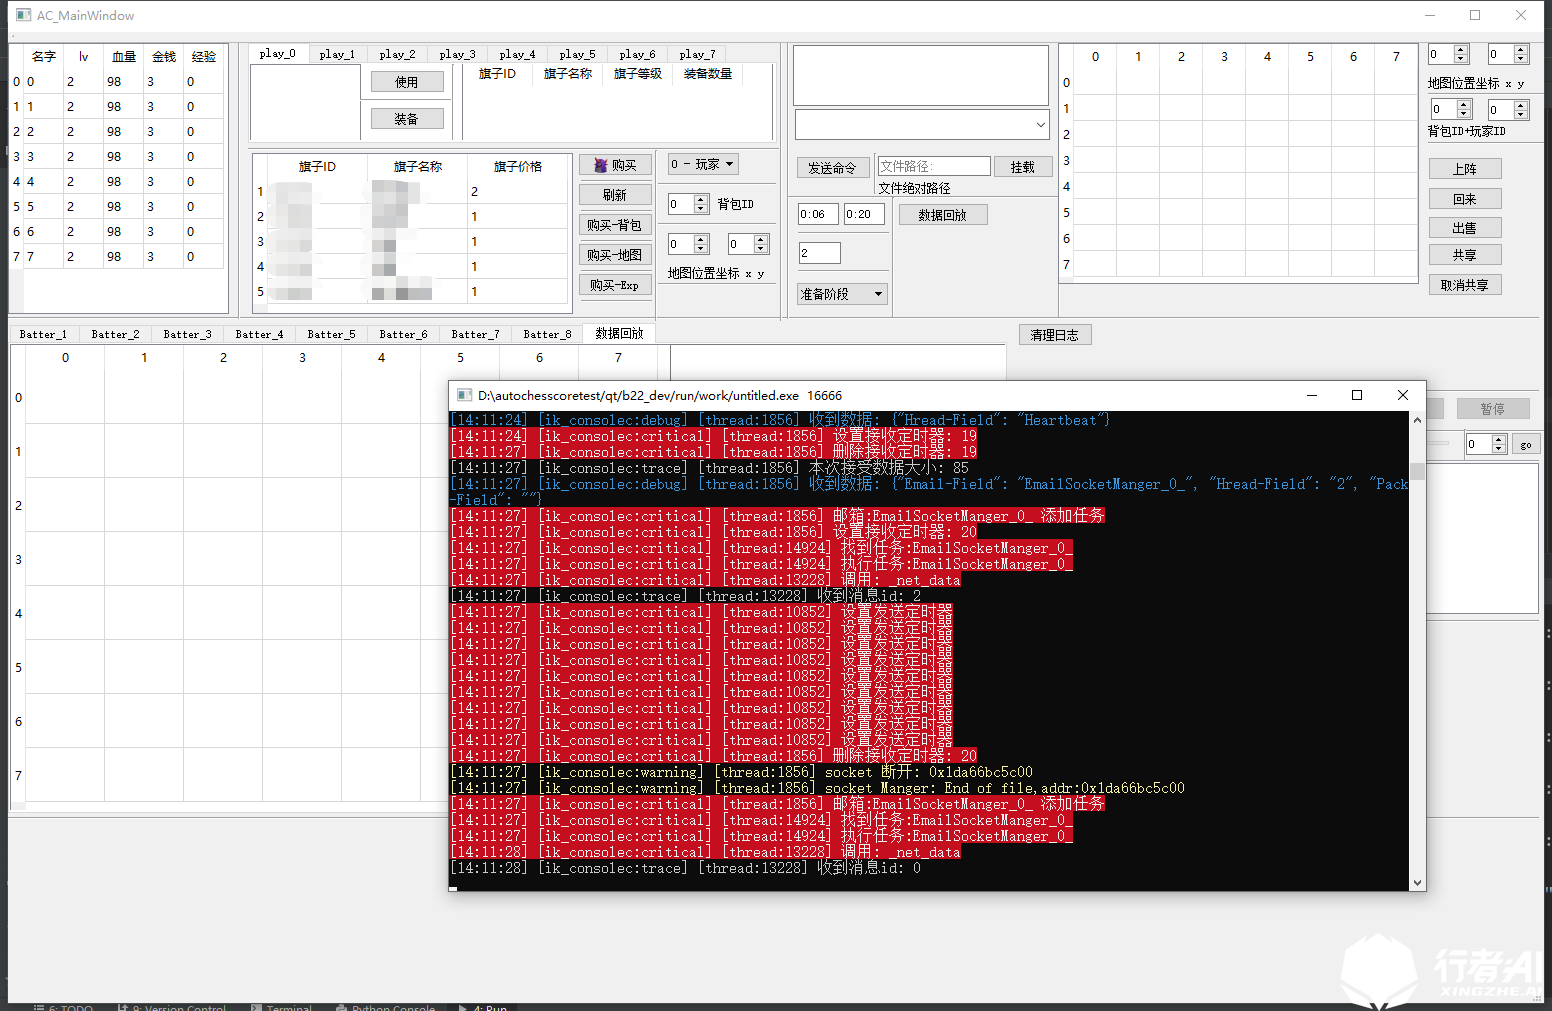Switch to the play_7 tab
This screenshot has width=1552, height=1011.
697,54
